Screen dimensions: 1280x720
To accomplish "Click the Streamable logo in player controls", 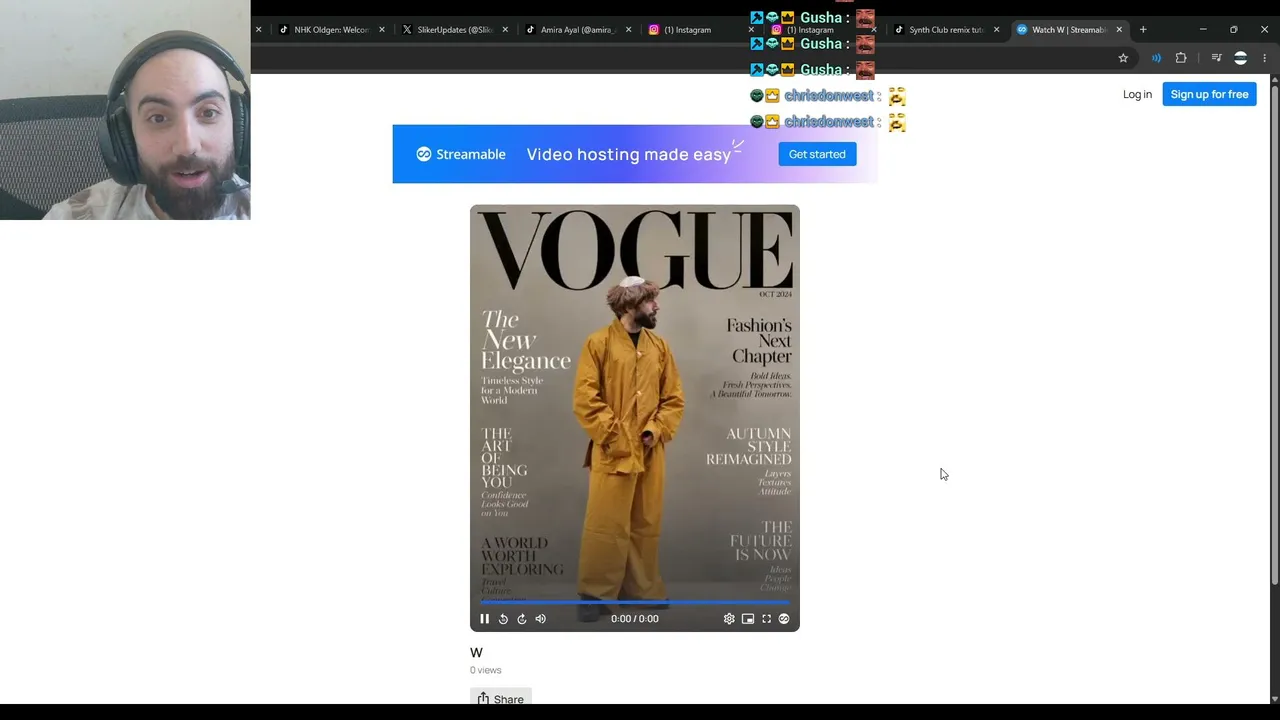I will 784,619.
